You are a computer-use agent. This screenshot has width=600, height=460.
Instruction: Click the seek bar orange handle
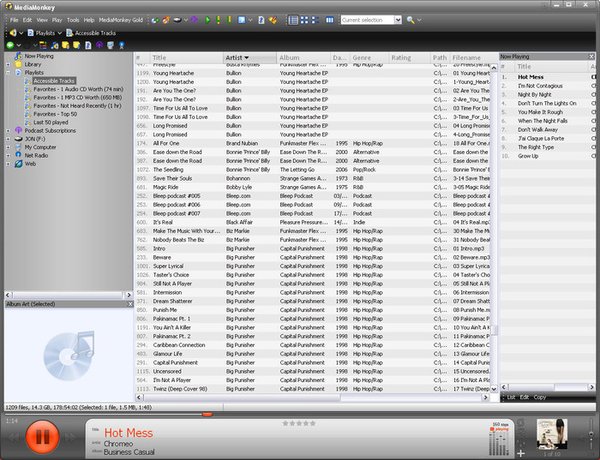pyautogui.click(x=207, y=414)
